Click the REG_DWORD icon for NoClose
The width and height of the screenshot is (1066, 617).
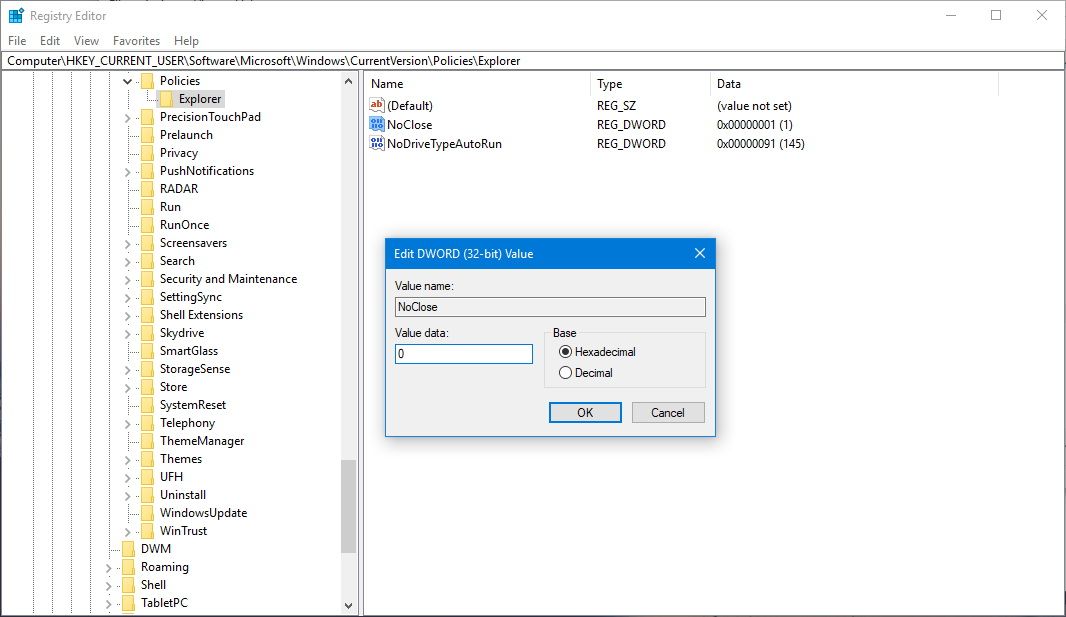(379, 124)
